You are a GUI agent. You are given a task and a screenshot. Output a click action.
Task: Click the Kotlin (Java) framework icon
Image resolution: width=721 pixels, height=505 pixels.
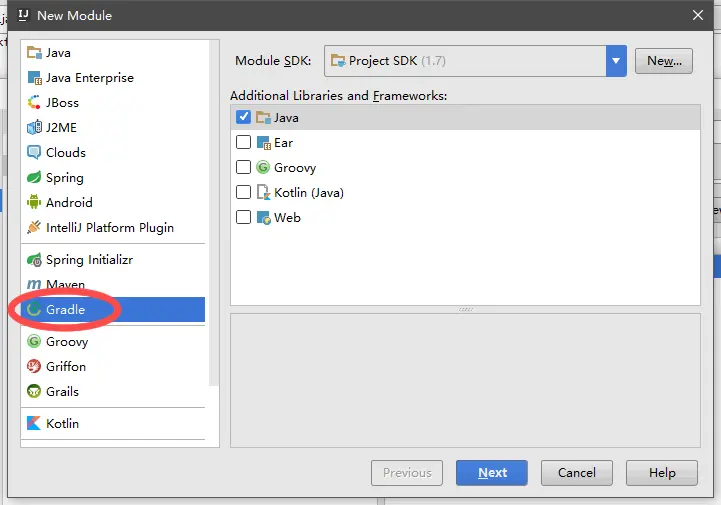pyautogui.click(x=263, y=192)
